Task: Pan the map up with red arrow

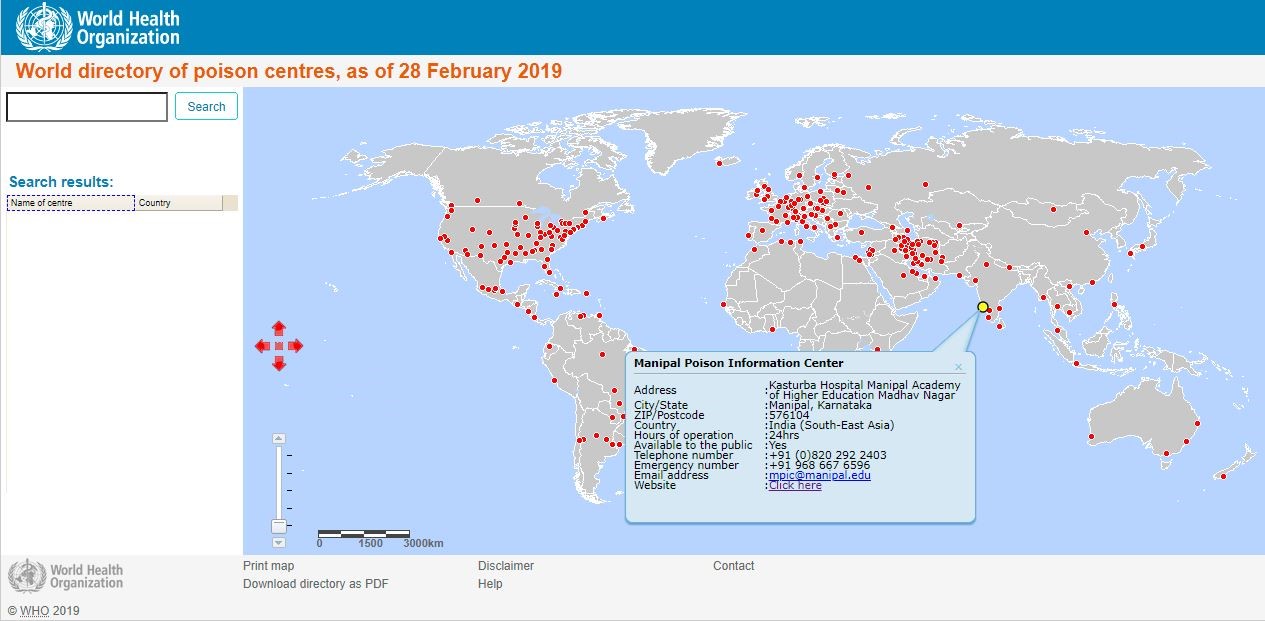Action: (279, 328)
